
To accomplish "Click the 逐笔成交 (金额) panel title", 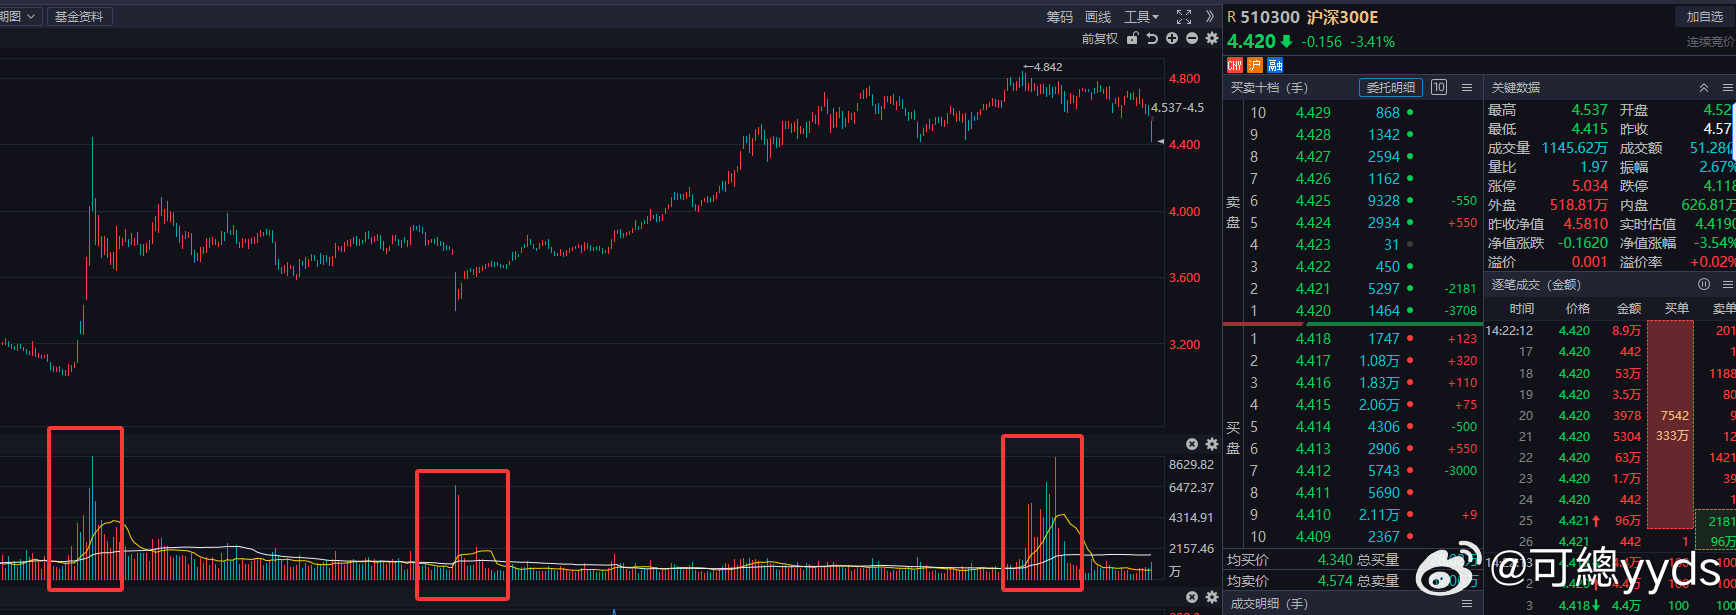I will [1536, 285].
